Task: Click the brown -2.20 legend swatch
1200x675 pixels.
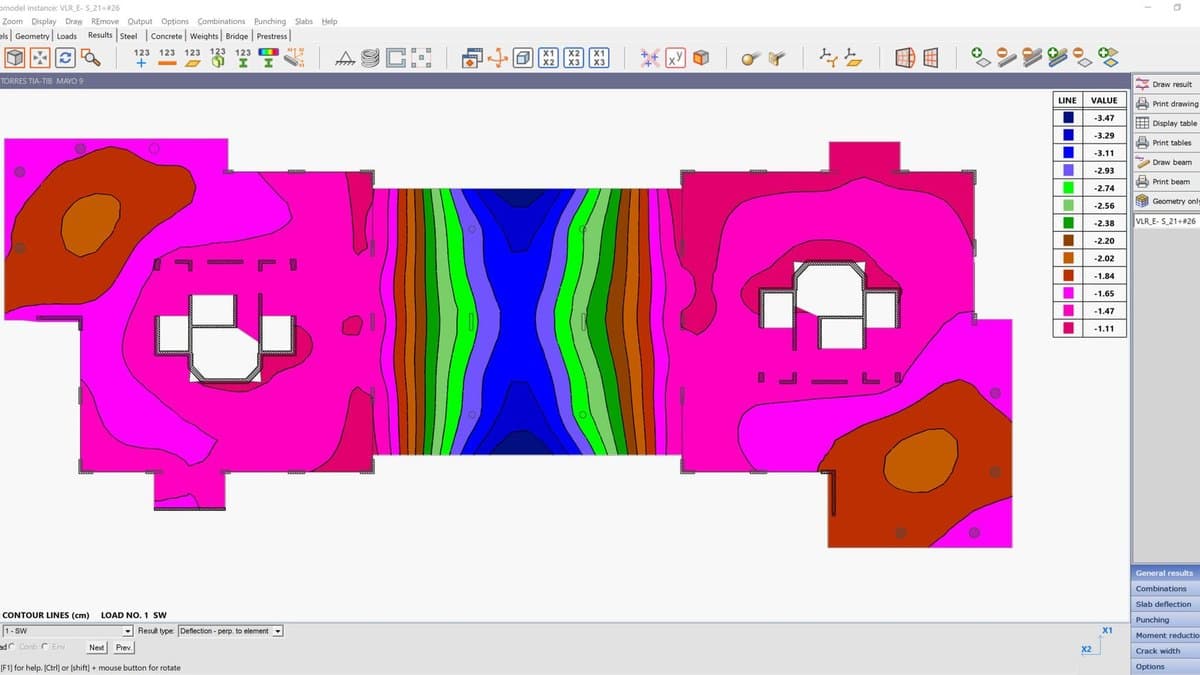Action: coord(1069,241)
